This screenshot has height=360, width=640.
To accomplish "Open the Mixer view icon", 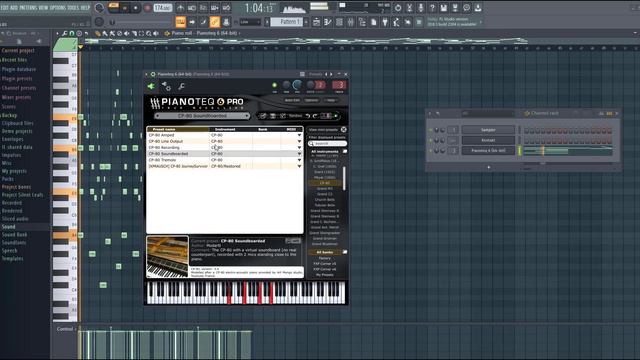I will click(351, 22).
